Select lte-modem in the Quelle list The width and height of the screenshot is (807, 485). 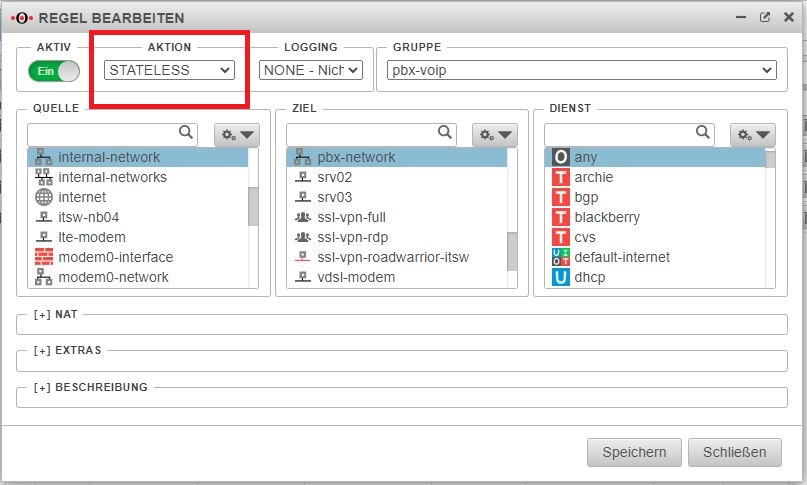(92, 237)
